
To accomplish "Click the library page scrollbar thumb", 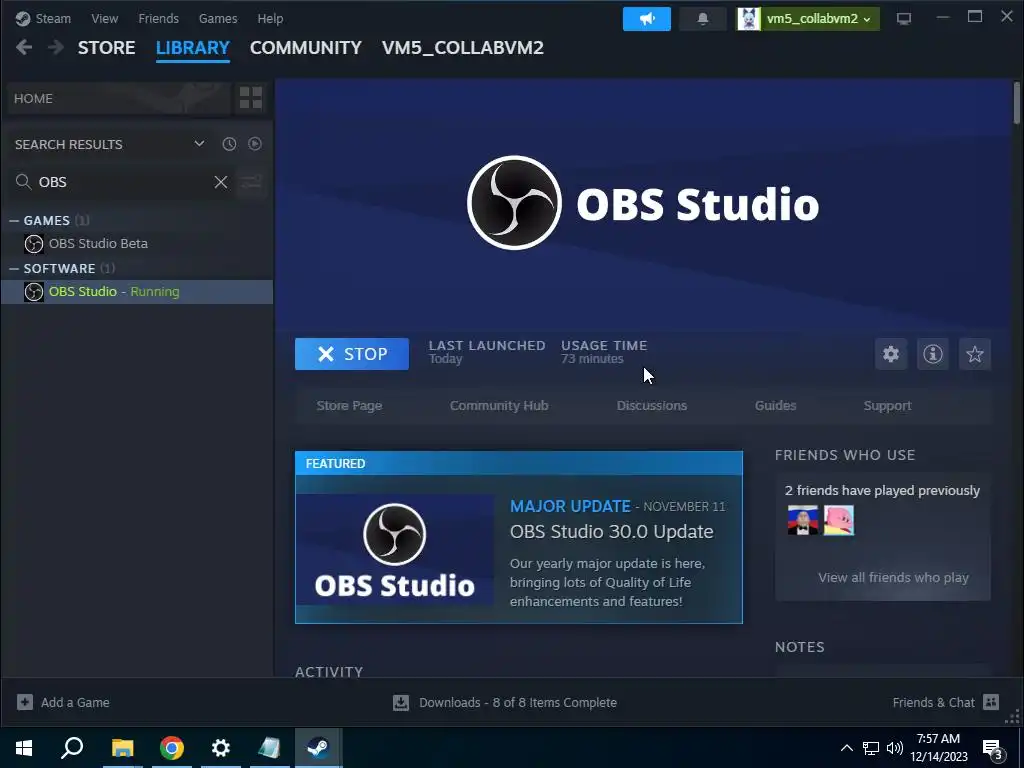I will pos(1017,103).
